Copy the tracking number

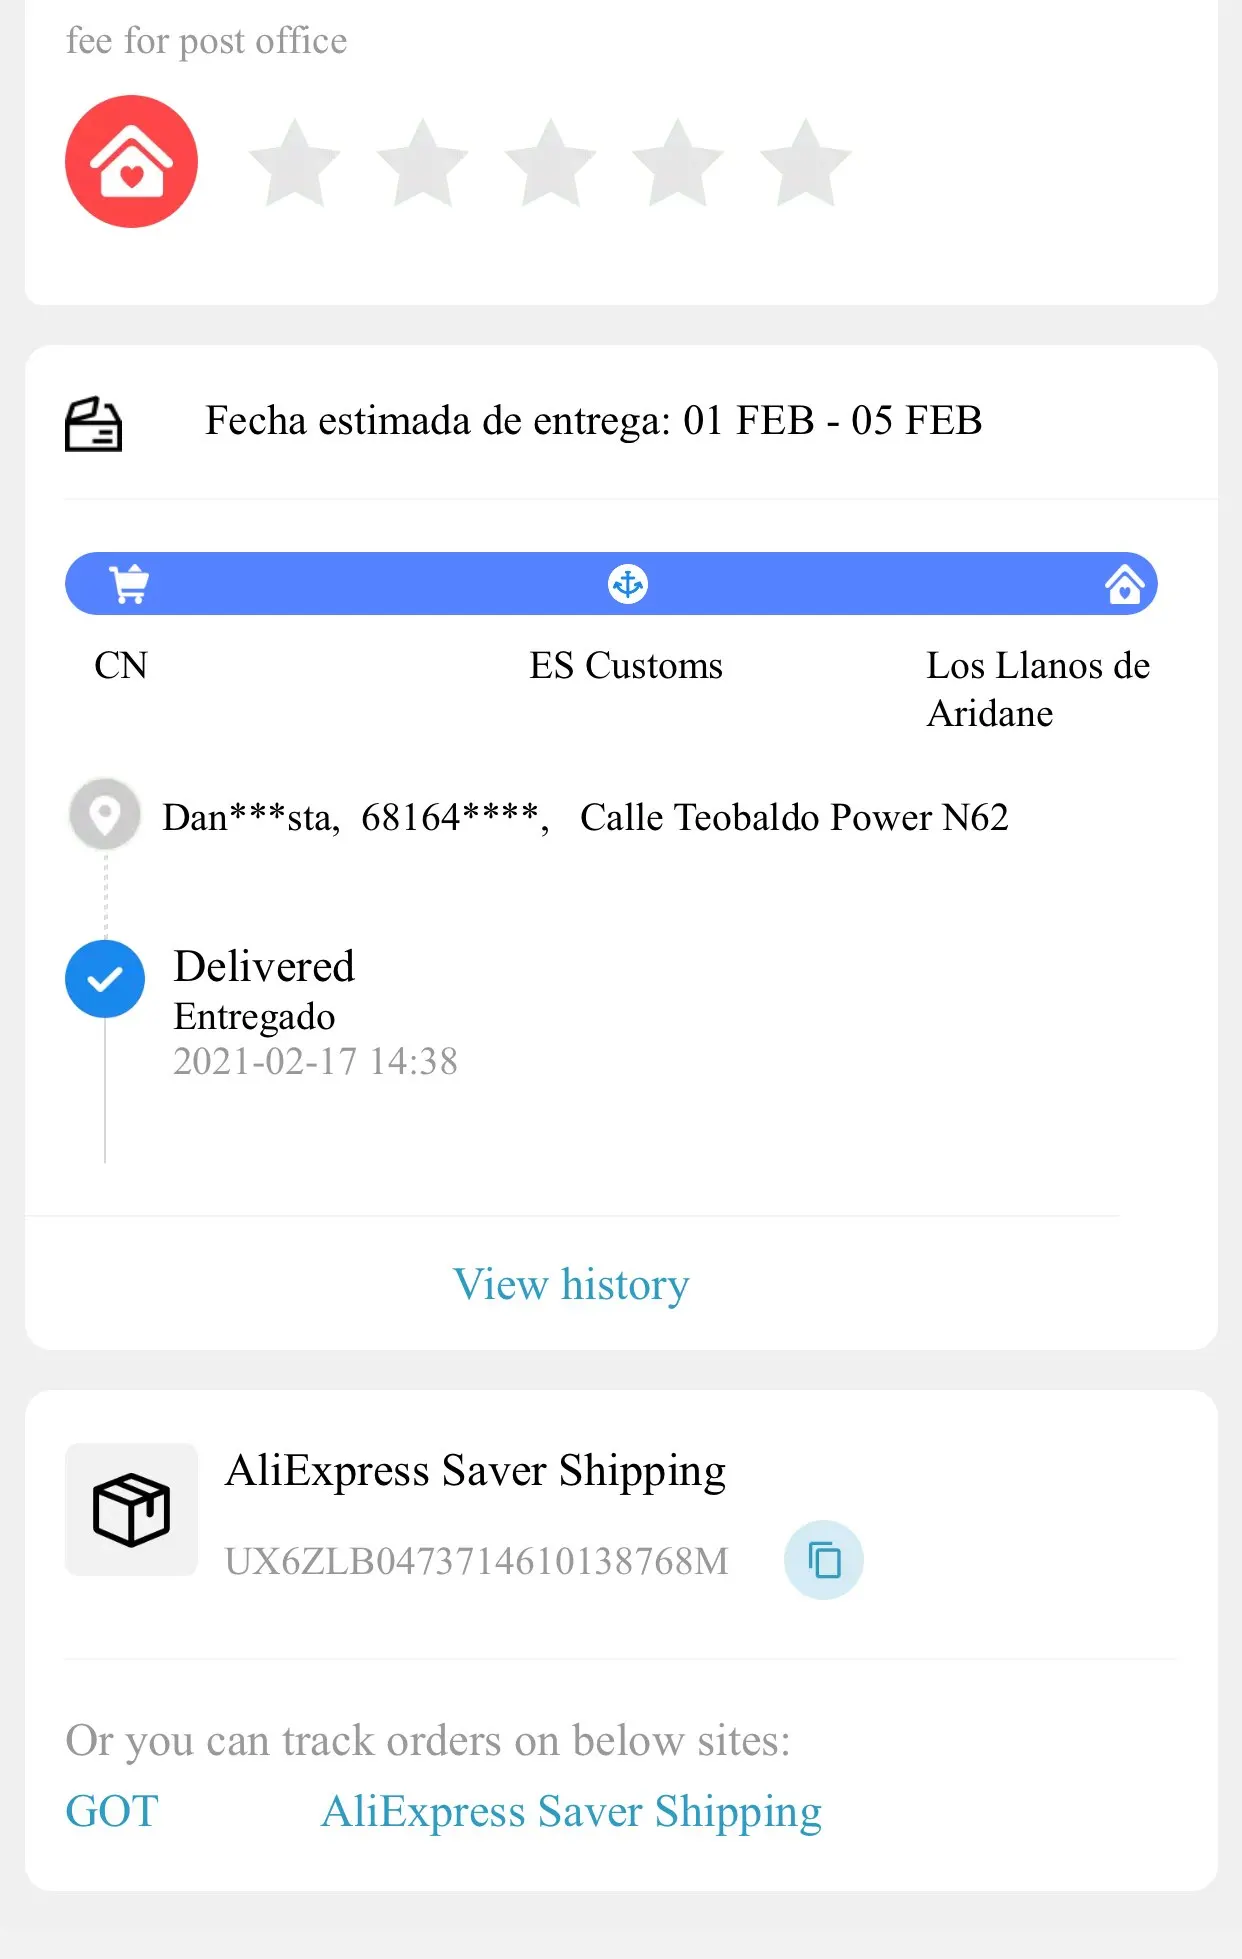(823, 1560)
